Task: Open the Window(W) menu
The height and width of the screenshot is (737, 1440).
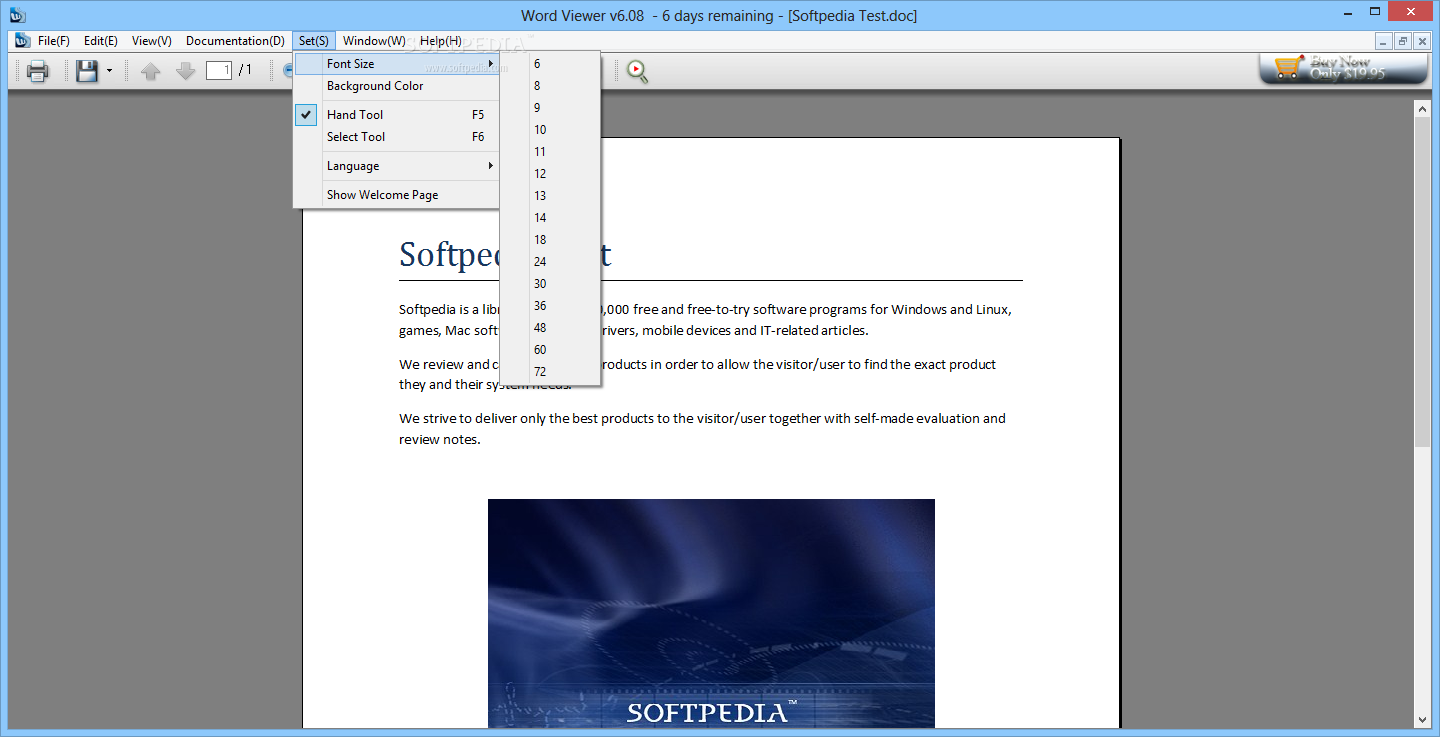Action: point(374,41)
